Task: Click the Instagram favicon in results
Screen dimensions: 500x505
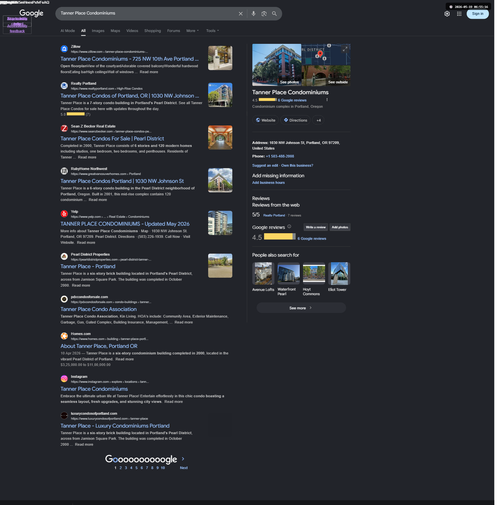Action: tap(64, 379)
